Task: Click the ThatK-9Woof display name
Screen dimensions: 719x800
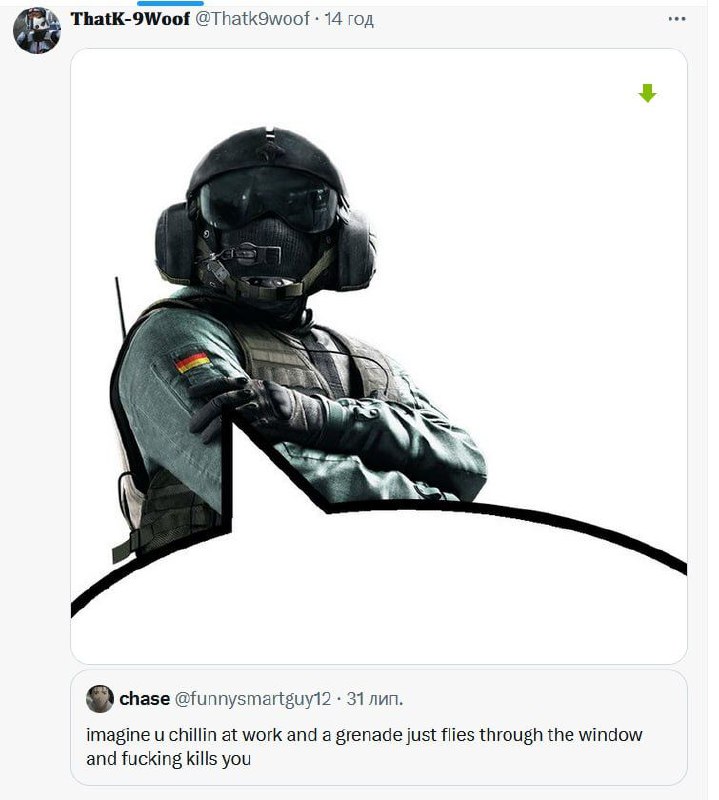Action: (130, 19)
